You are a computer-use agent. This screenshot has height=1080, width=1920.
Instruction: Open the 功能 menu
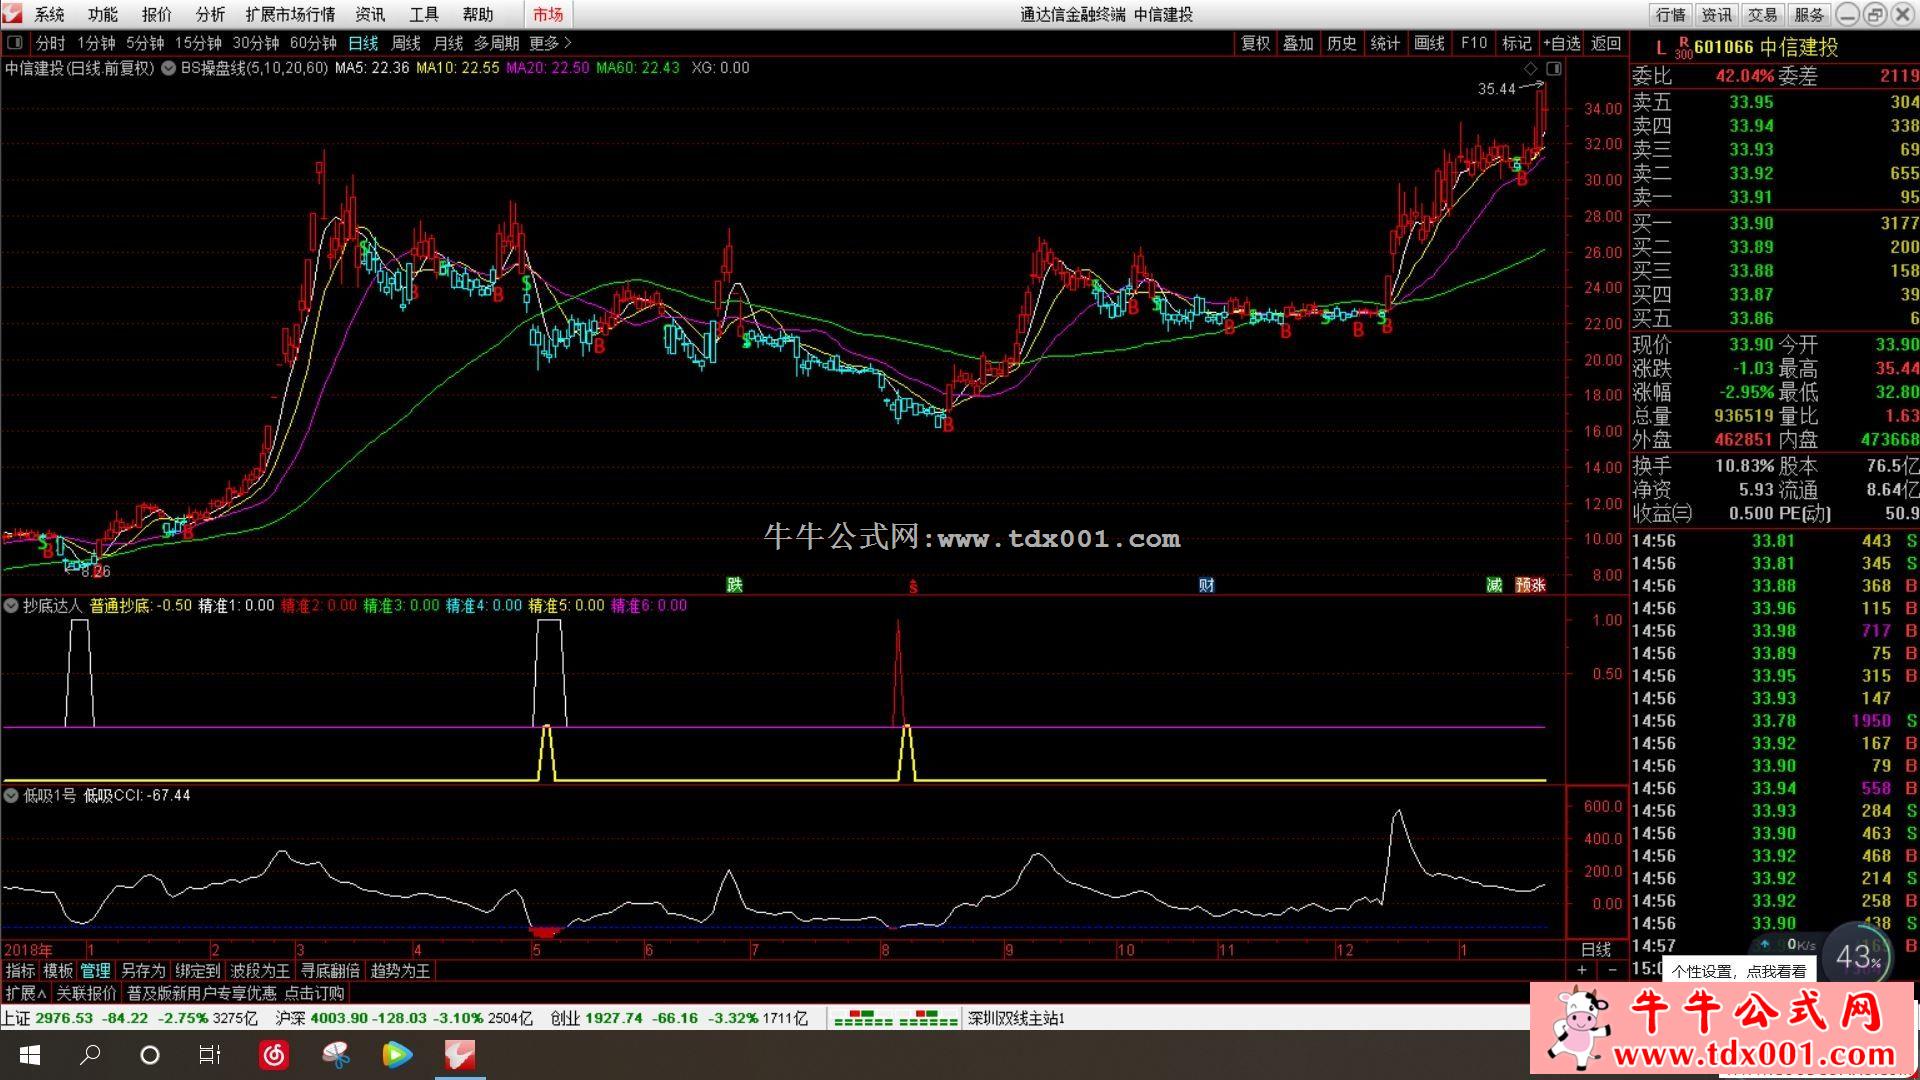click(103, 14)
